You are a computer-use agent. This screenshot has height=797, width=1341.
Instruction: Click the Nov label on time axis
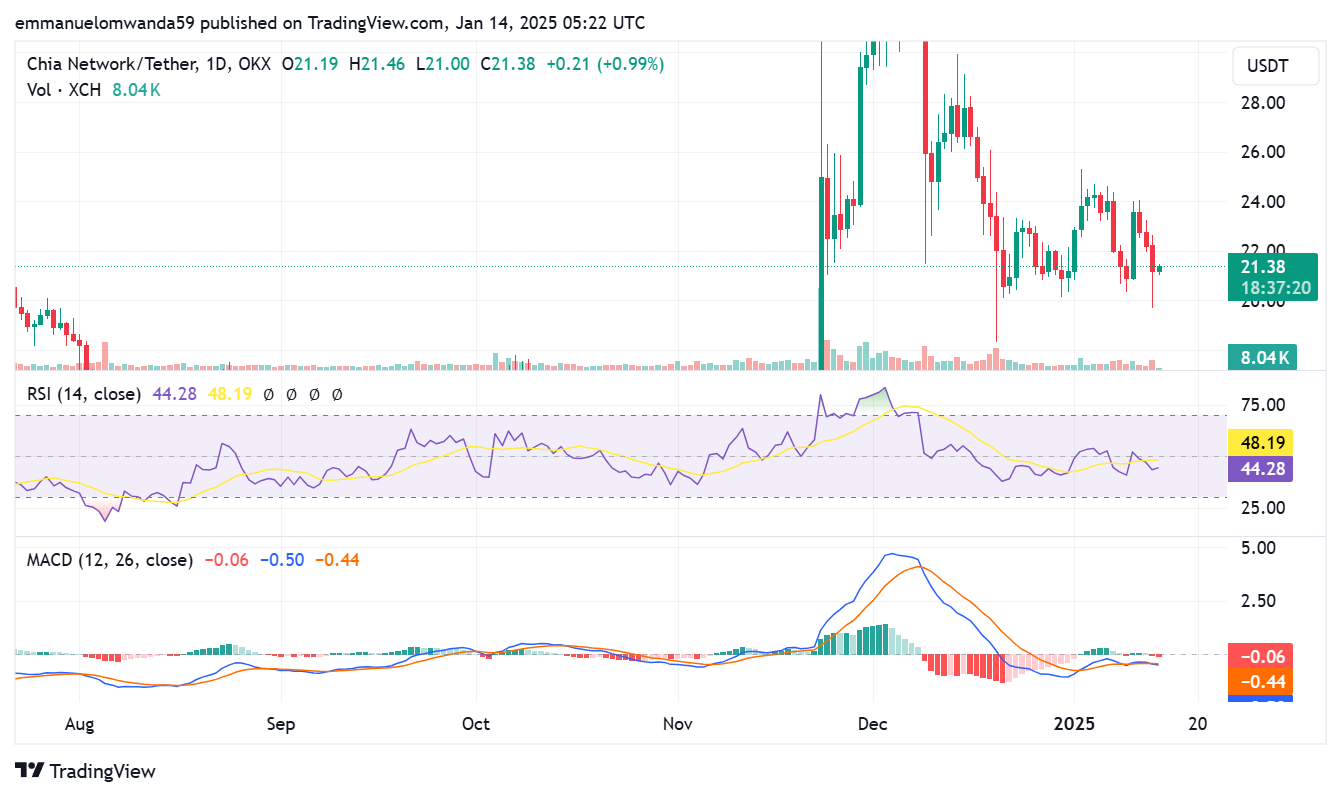[678, 723]
